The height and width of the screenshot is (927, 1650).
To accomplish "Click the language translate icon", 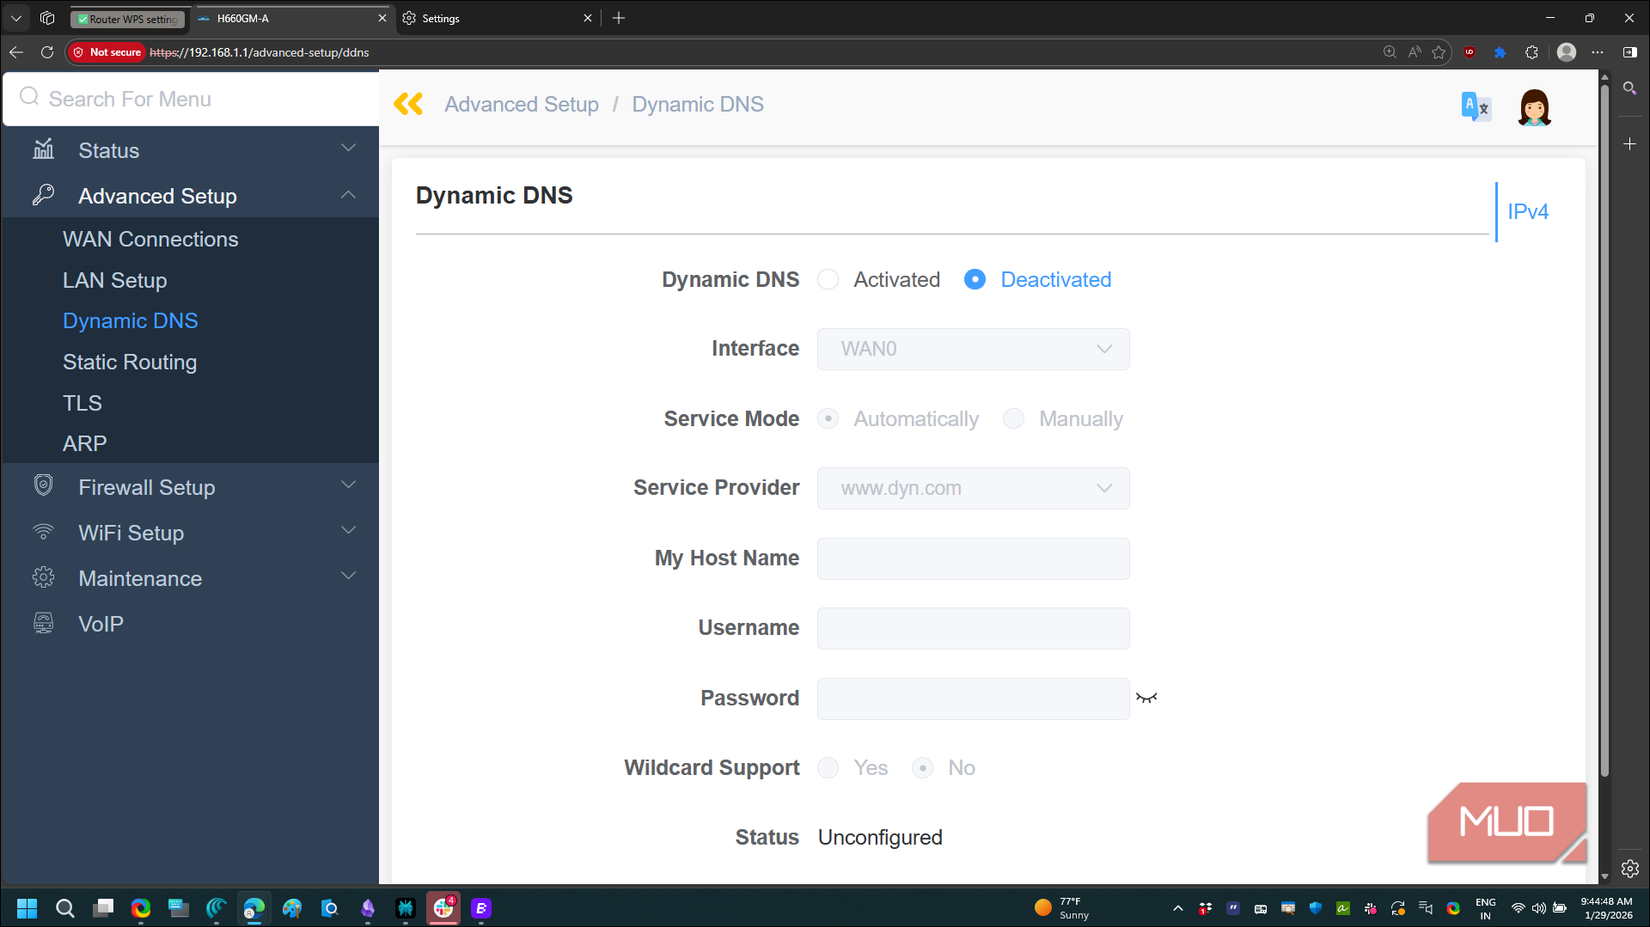I will [x=1475, y=106].
